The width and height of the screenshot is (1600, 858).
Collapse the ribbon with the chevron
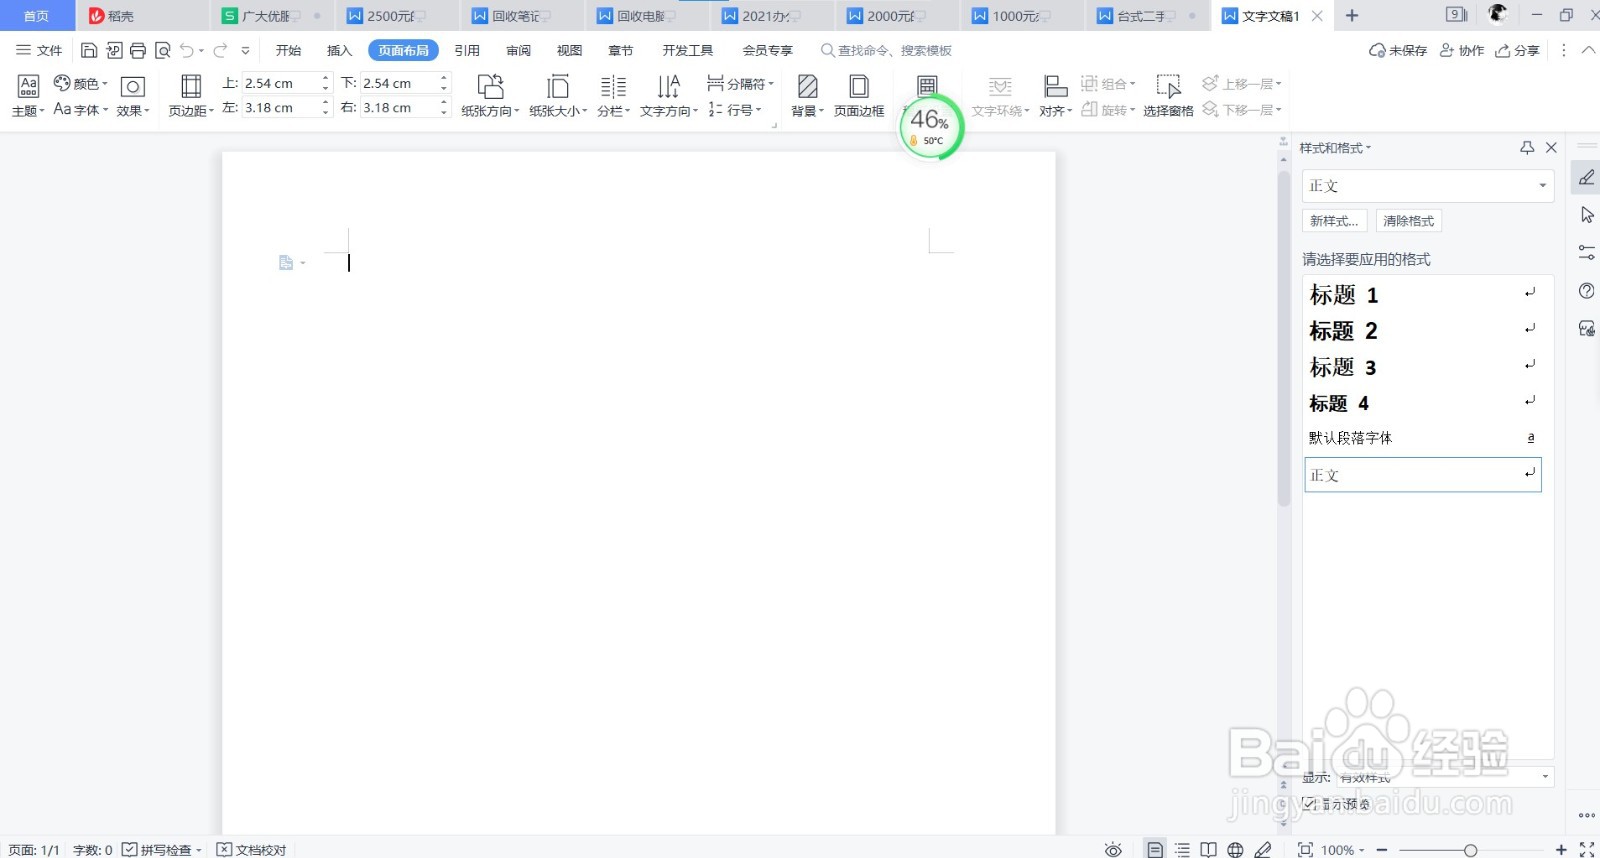coord(1588,50)
